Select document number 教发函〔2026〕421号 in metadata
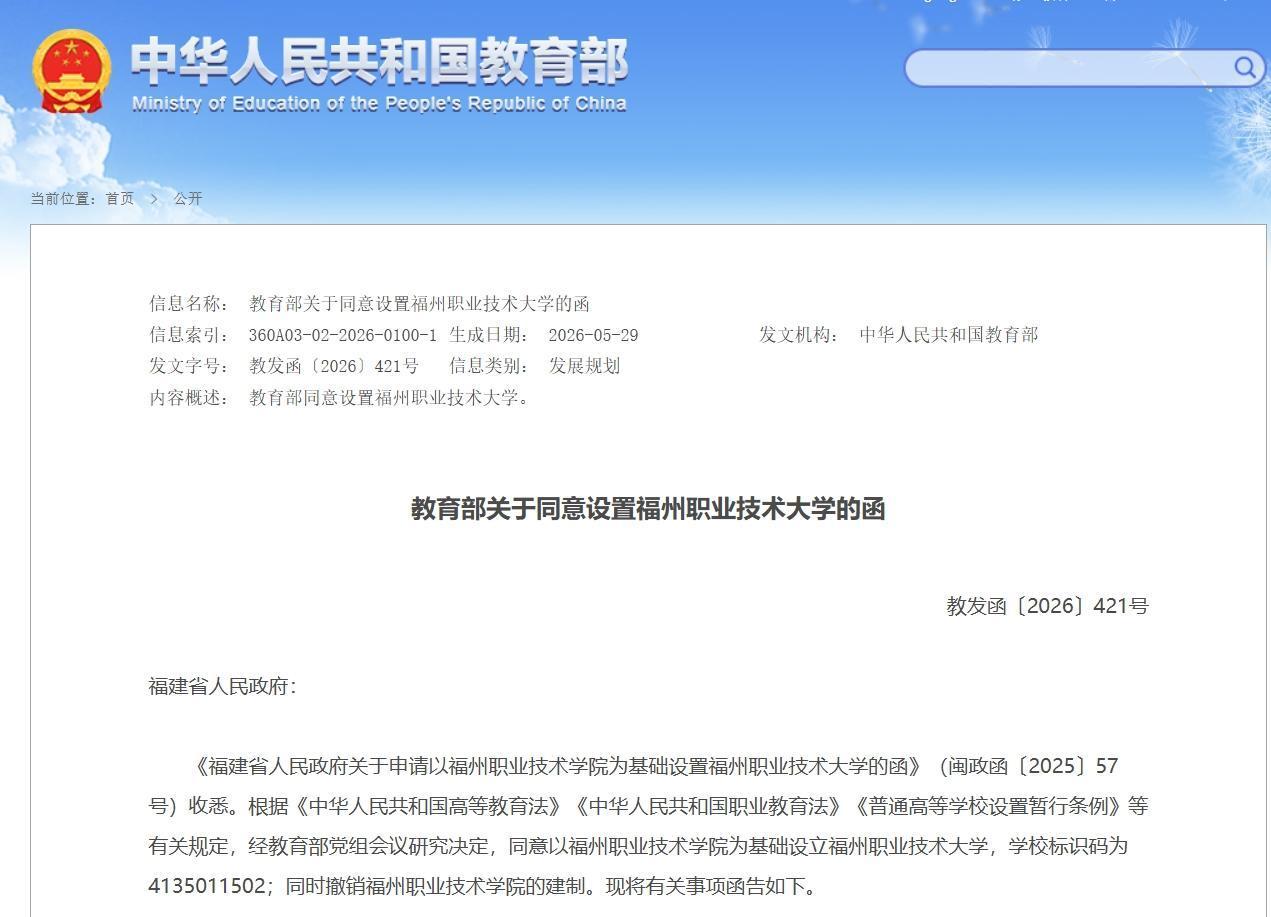Screen dimensions: 1271x917 (x=334, y=366)
